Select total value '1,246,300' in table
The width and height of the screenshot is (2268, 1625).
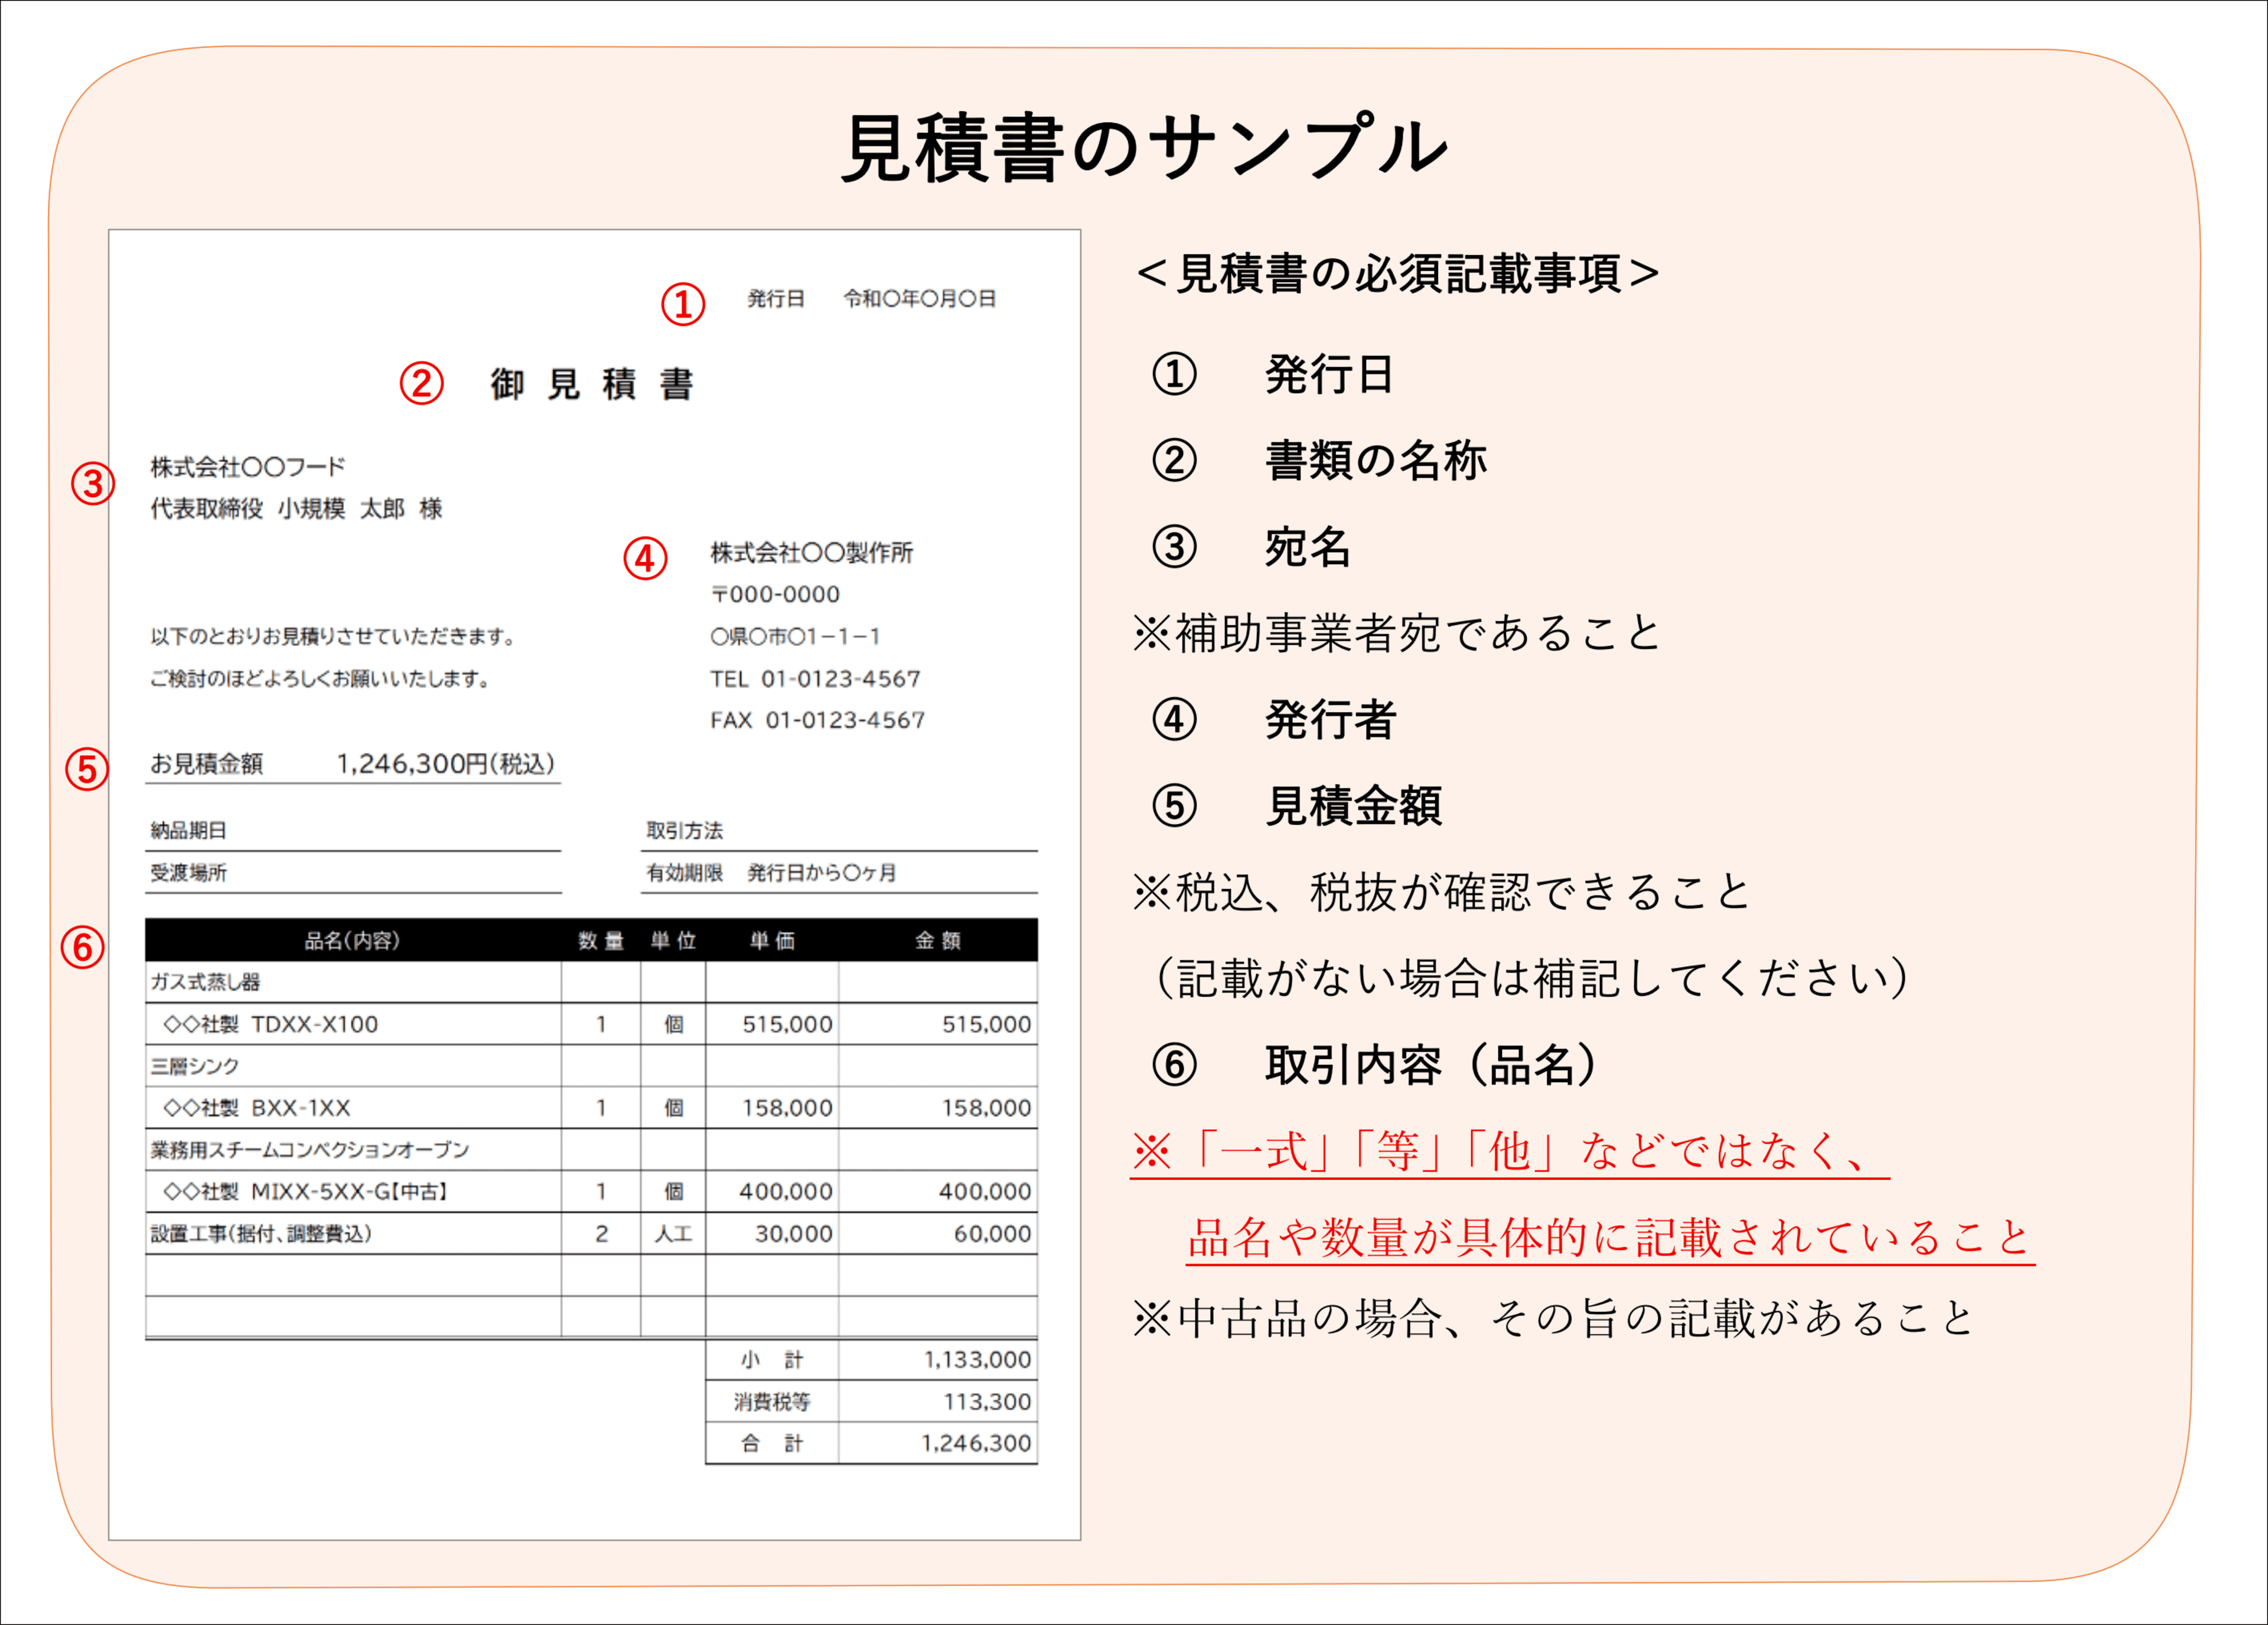976,1443
